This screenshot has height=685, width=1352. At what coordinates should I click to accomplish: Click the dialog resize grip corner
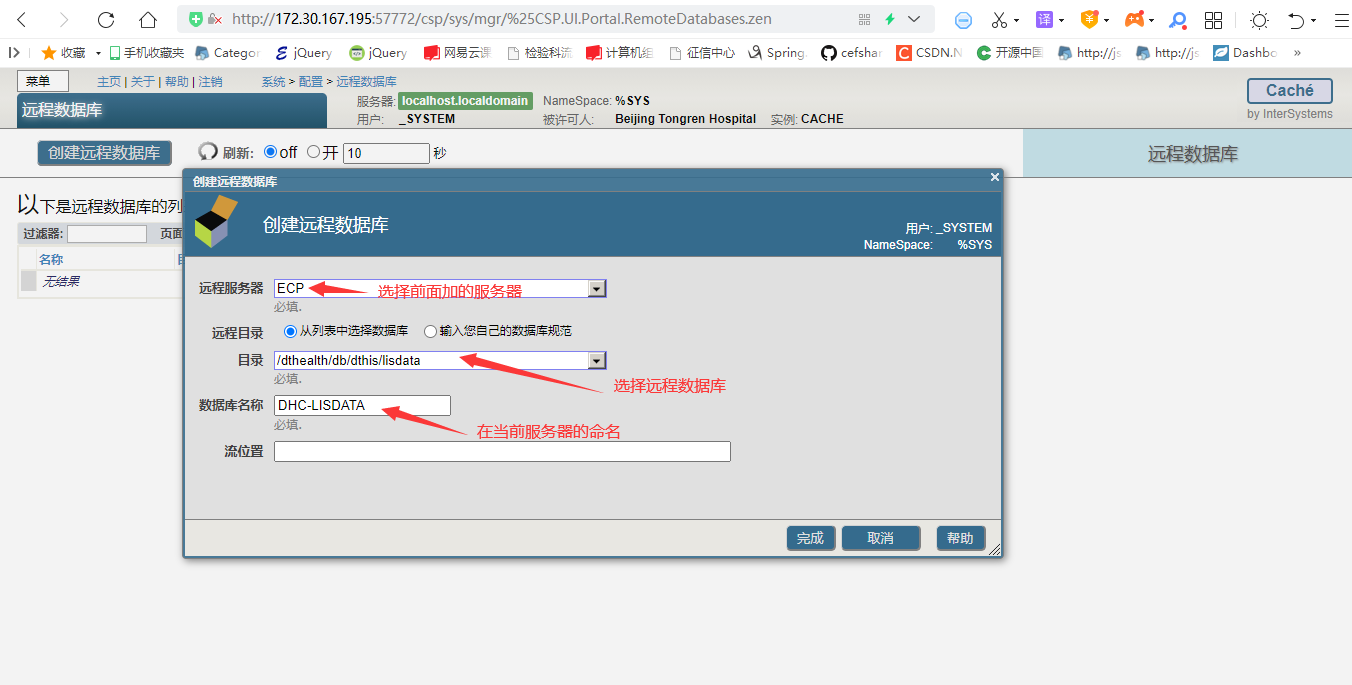tap(994, 549)
